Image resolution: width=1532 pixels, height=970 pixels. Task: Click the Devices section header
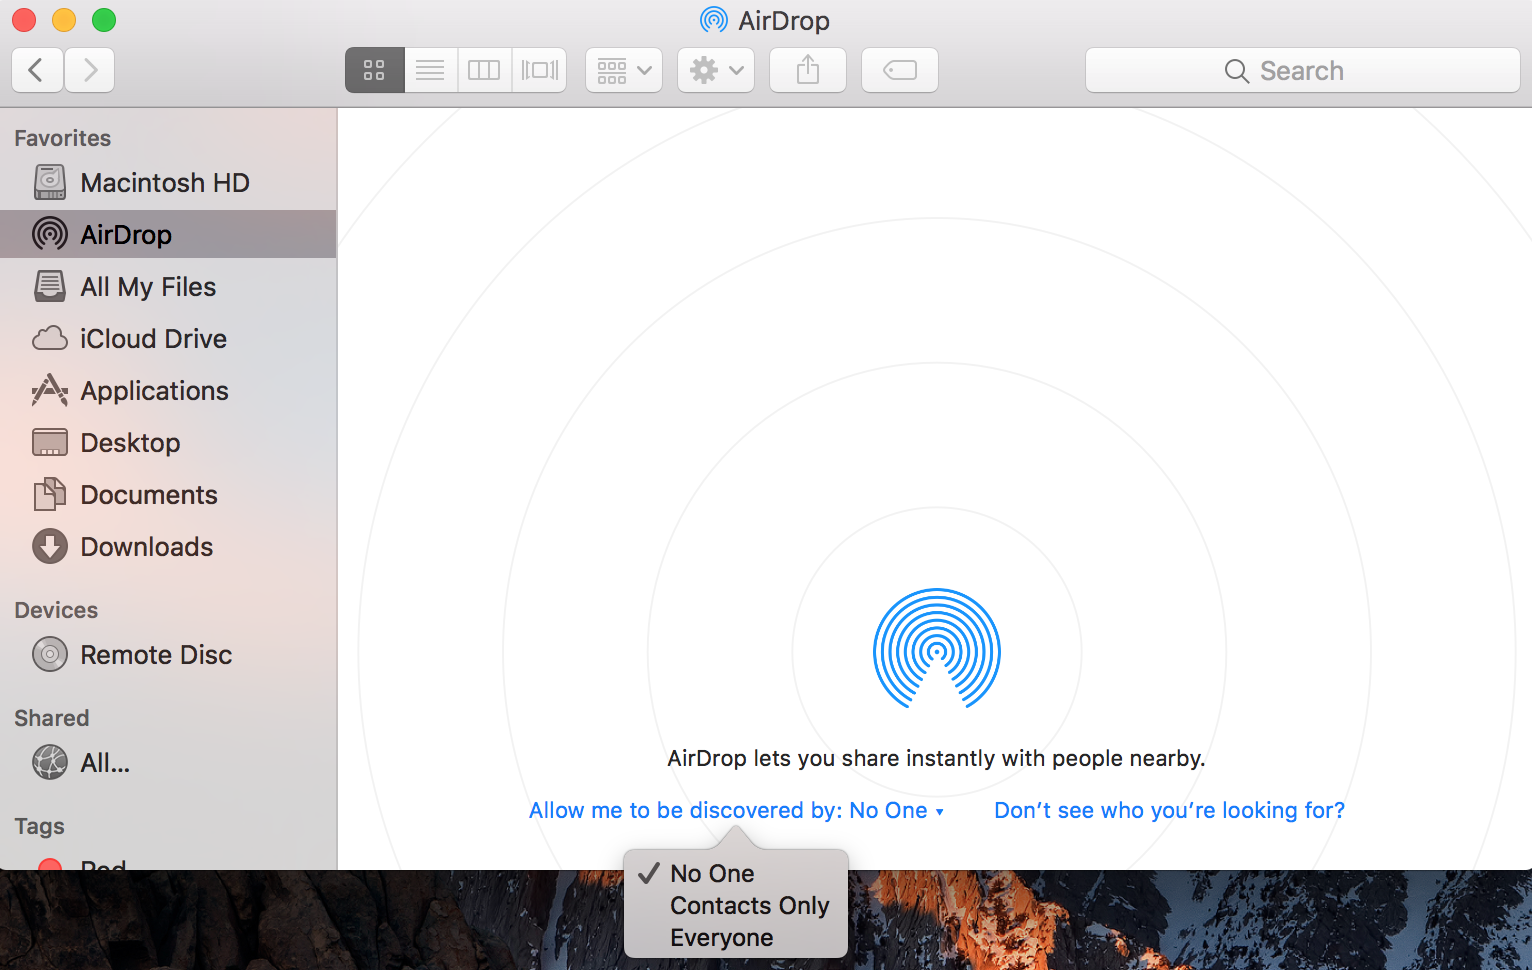coord(56,610)
